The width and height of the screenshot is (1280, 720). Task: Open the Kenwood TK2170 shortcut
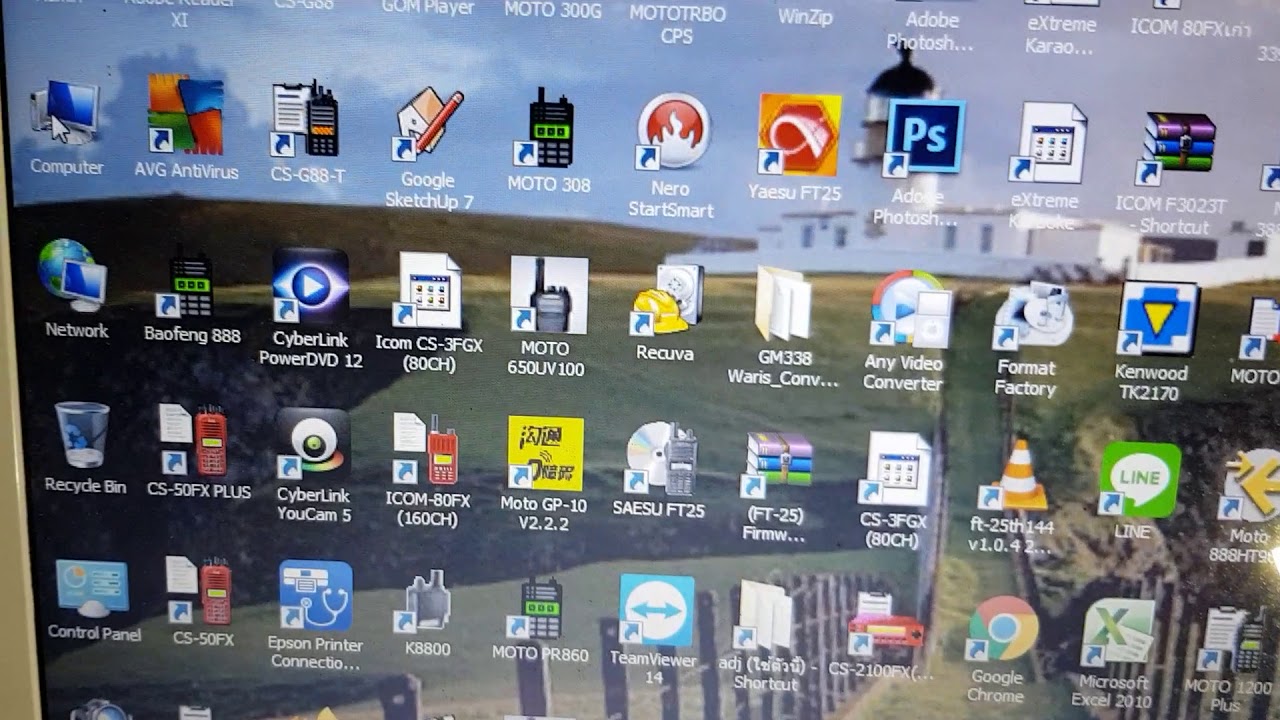coord(1157,319)
